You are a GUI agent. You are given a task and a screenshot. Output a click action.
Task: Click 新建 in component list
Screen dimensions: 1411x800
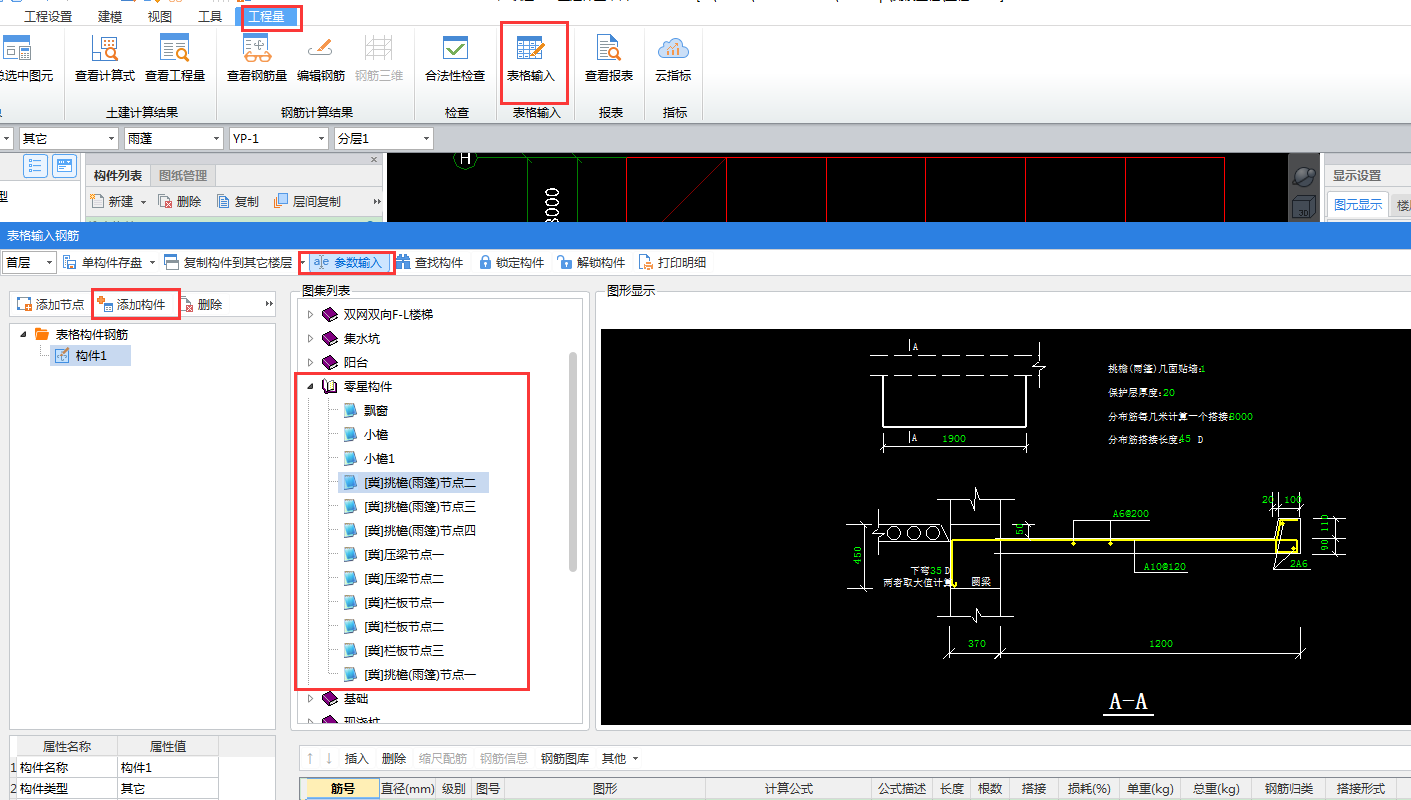[112, 201]
